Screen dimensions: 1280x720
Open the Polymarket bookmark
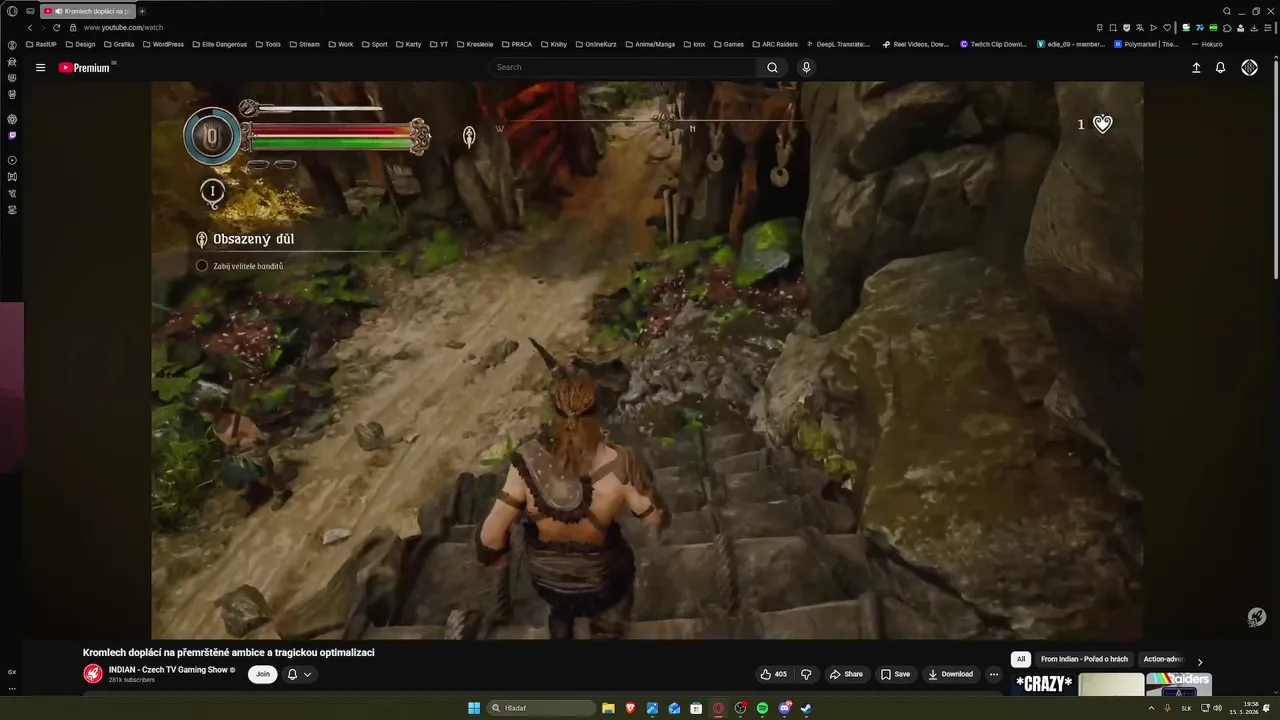pyautogui.click(x=1147, y=44)
